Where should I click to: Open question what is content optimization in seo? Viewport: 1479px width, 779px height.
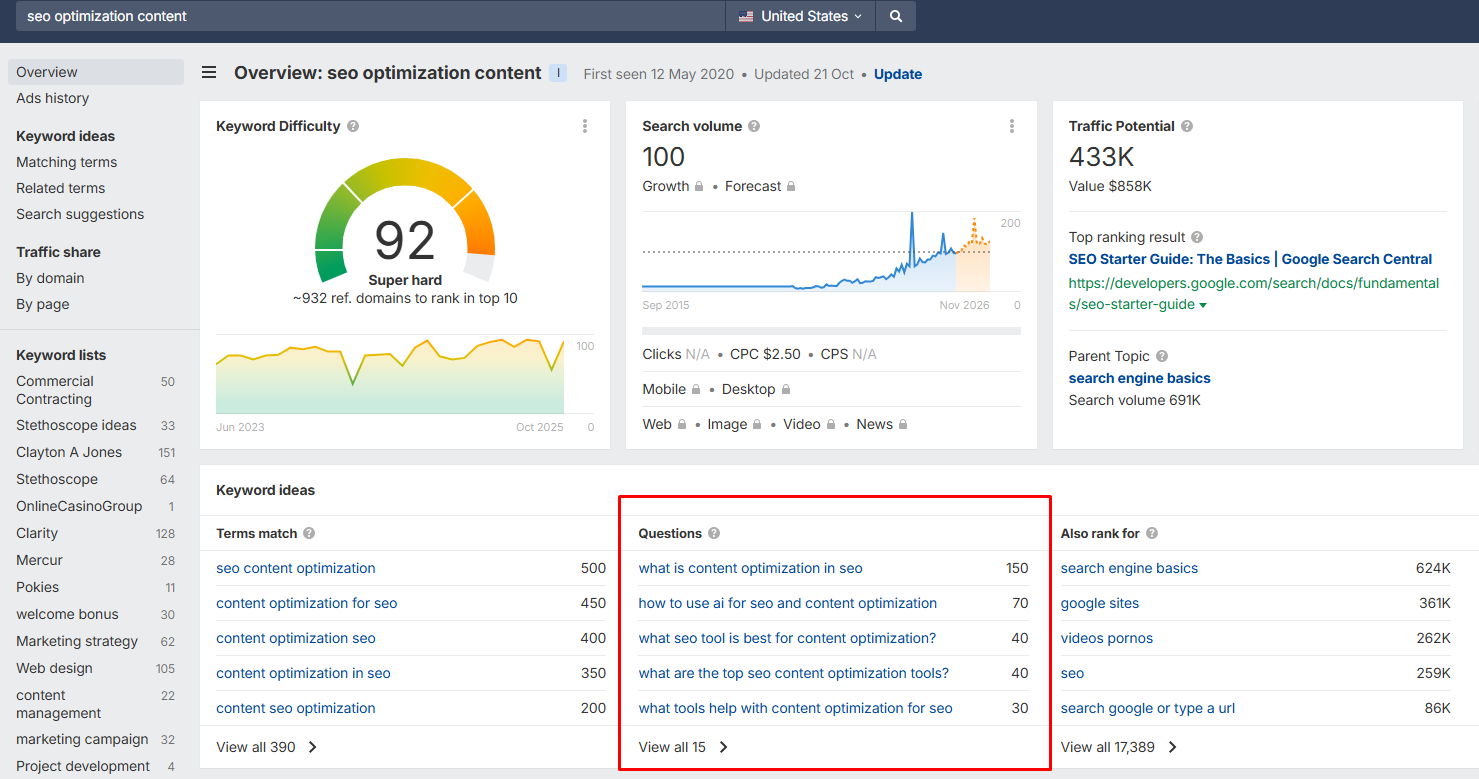tap(751, 568)
